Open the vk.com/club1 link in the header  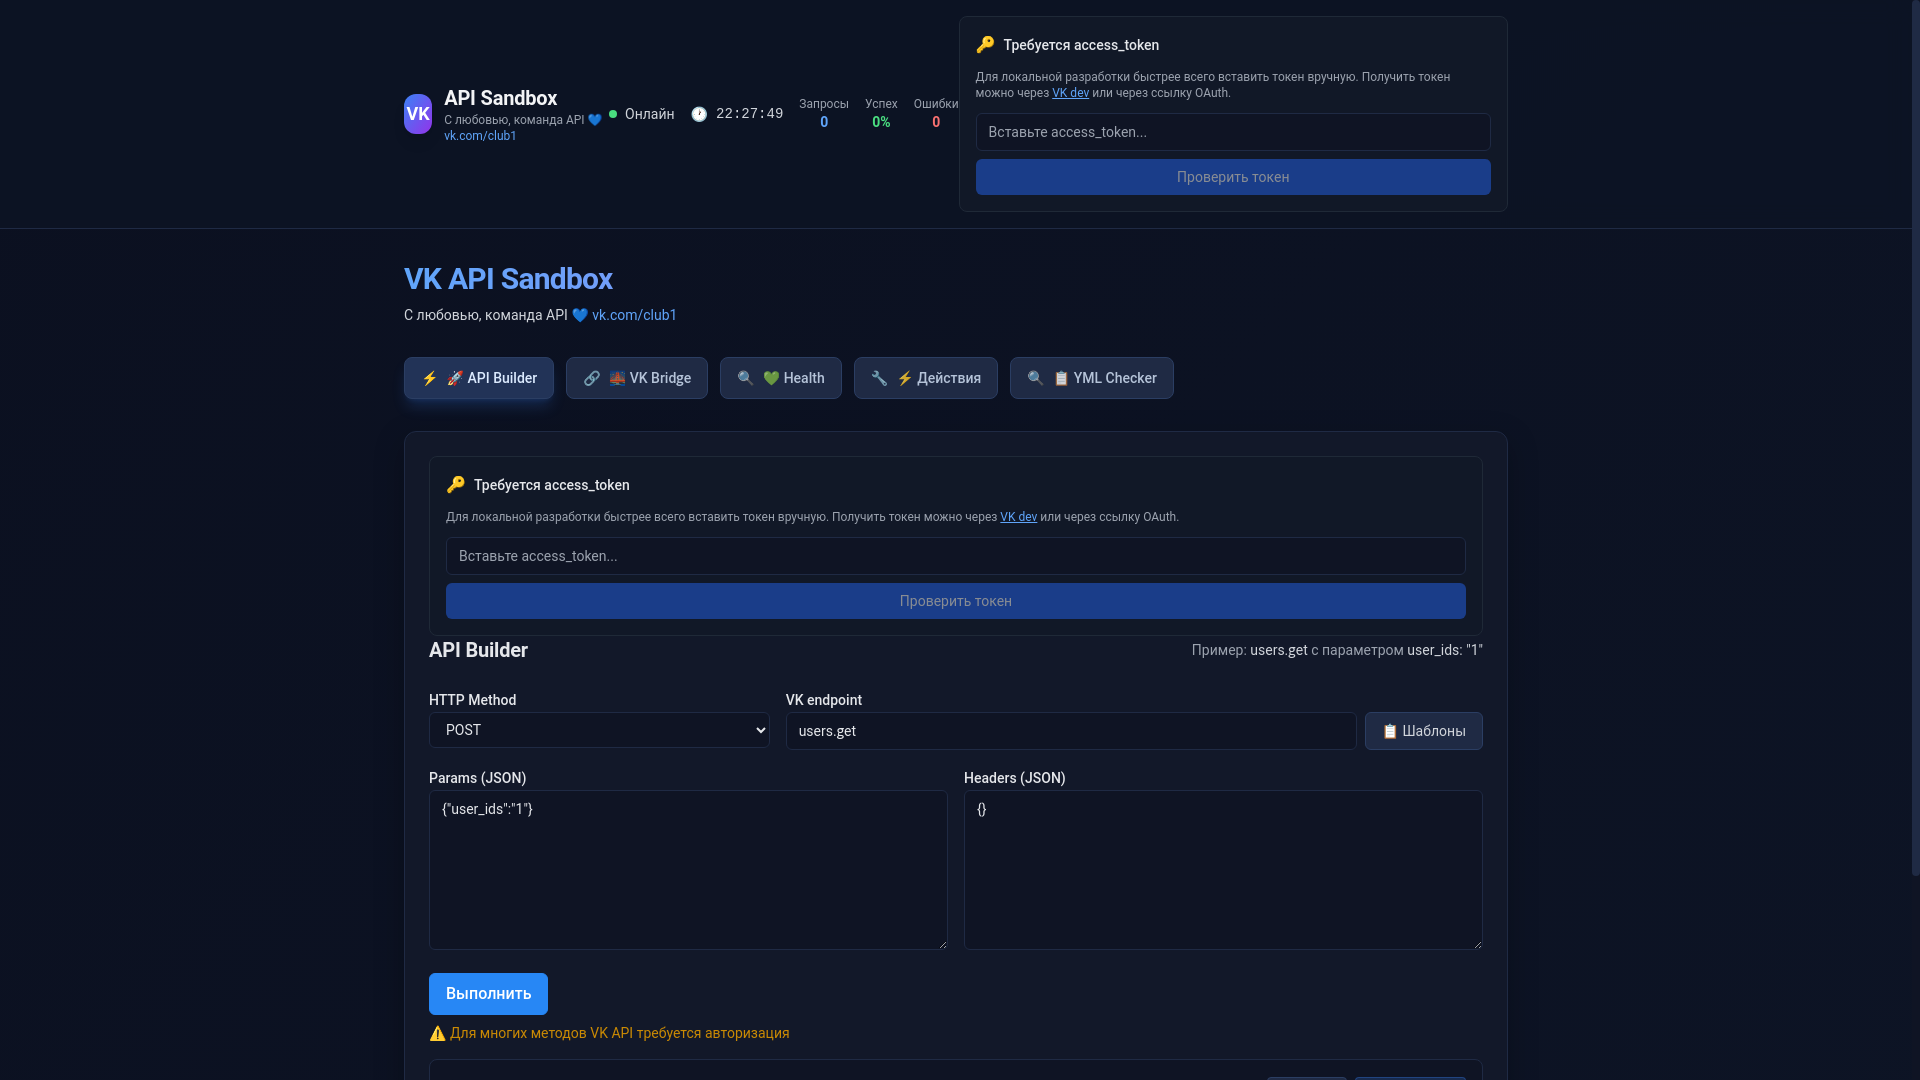pyautogui.click(x=480, y=136)
